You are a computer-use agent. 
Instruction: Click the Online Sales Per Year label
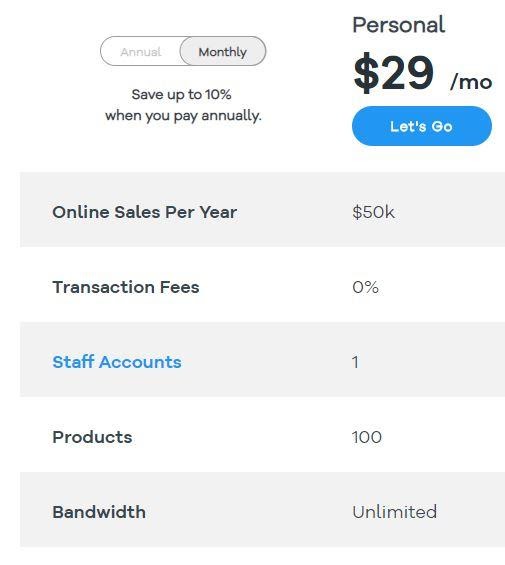145,212
